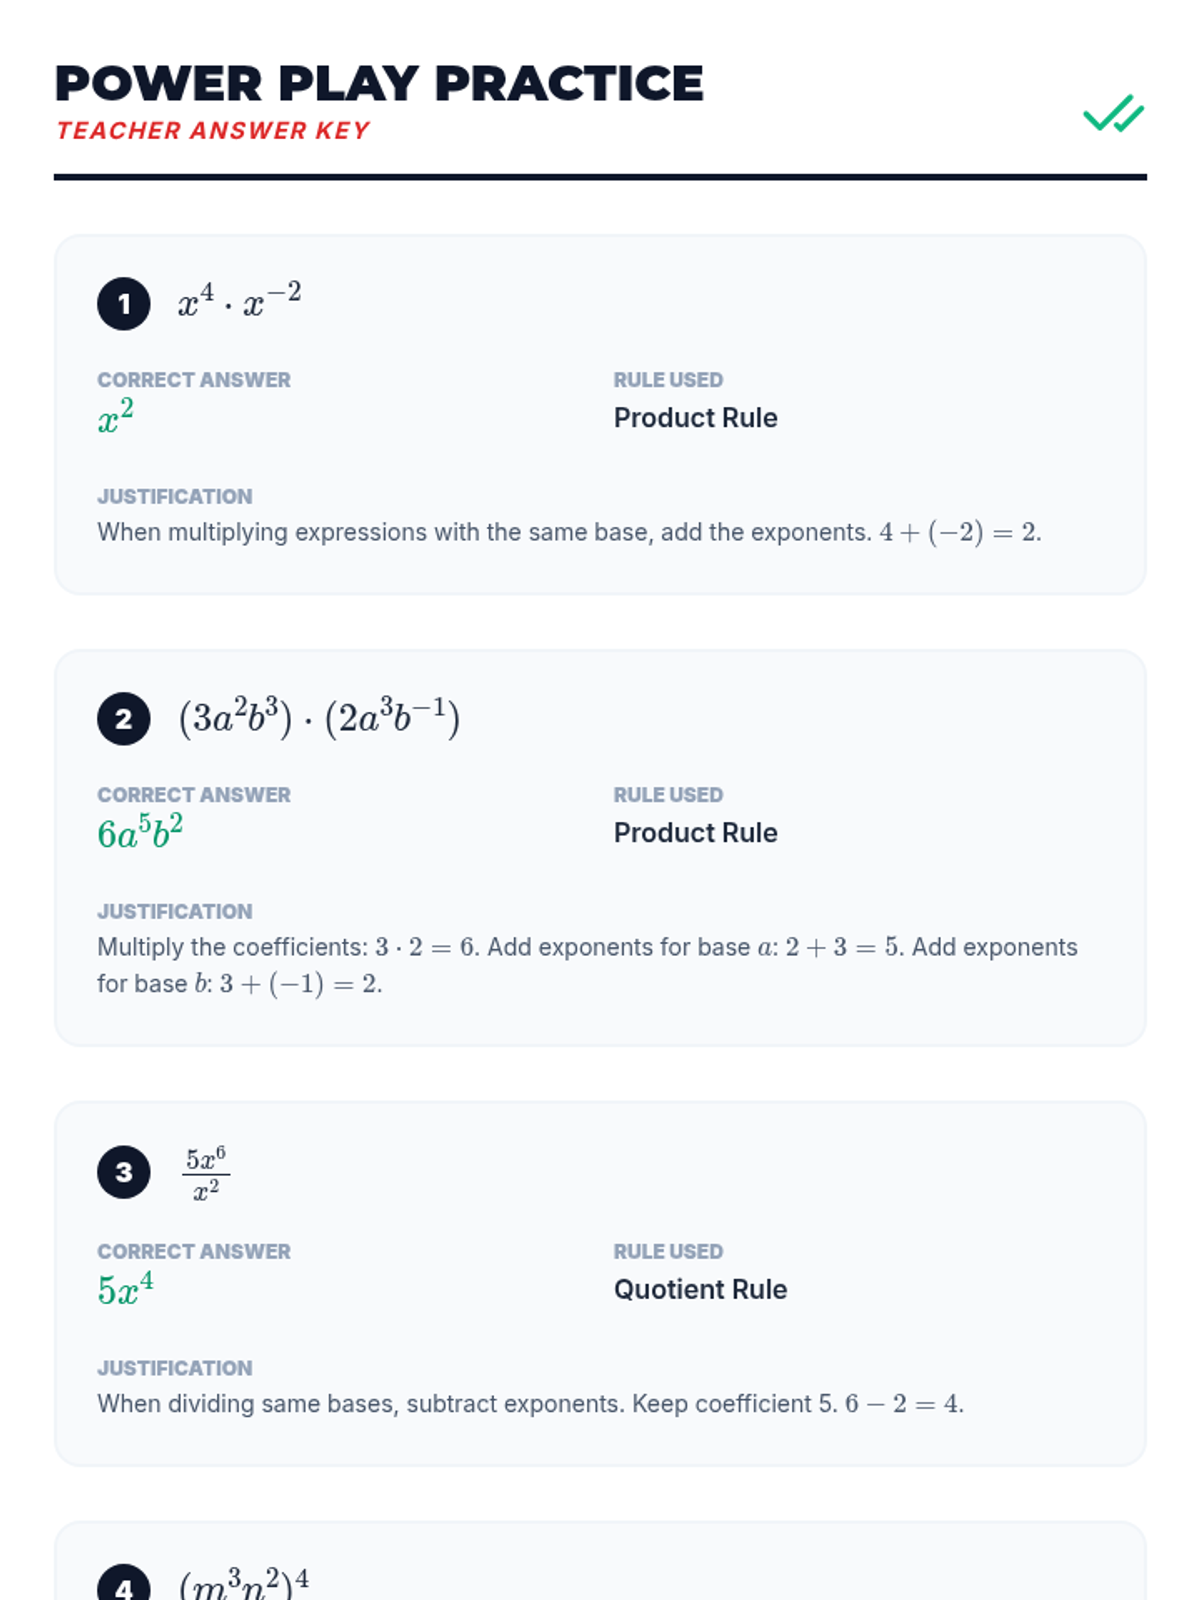
Task: Click the x⁴ · x⁻² problem expression
Action: 239,300
